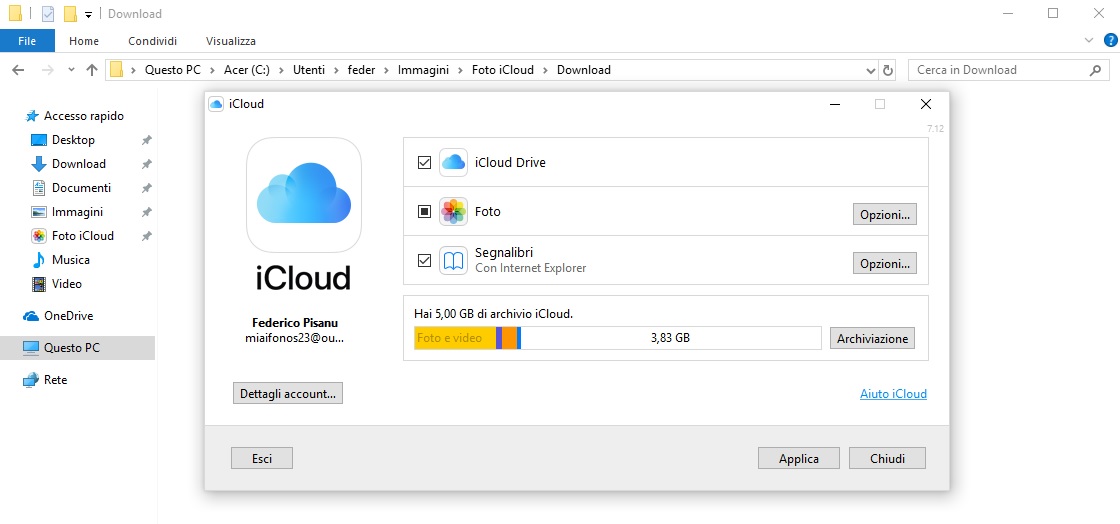Expand the chevron after Utenti in path
Screen dimensions: 1120x524
coord(336,70)
